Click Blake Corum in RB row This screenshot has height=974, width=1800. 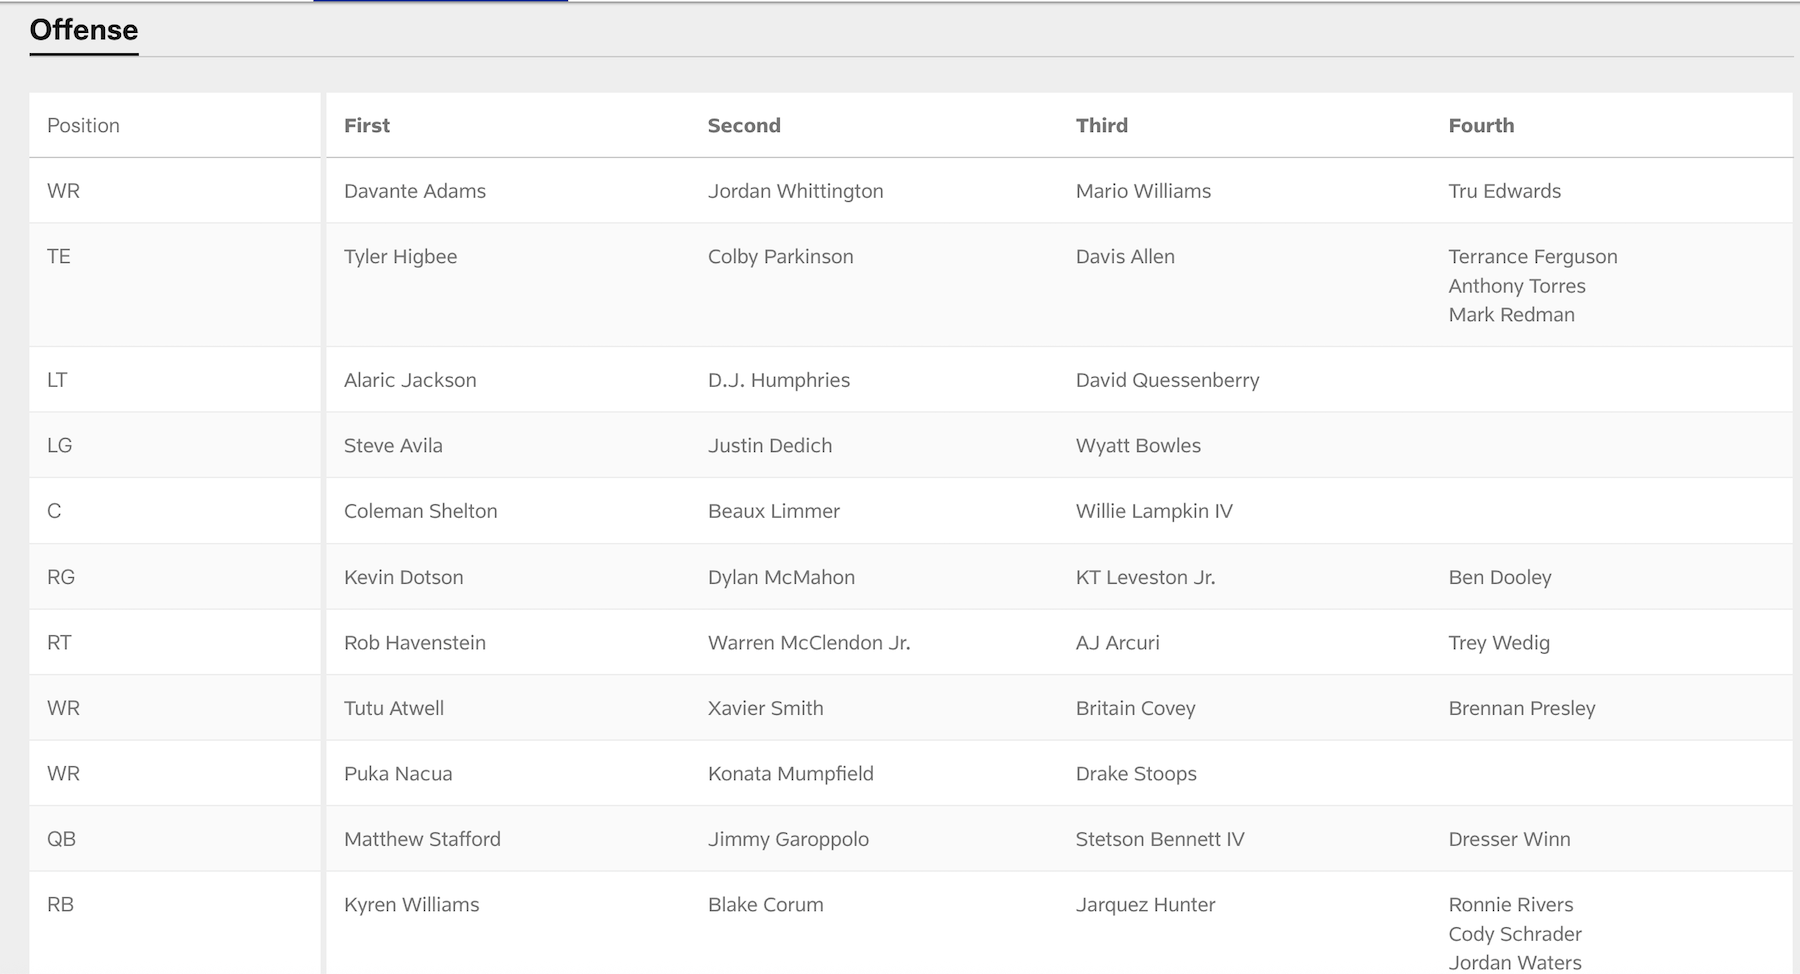point(765,904)
